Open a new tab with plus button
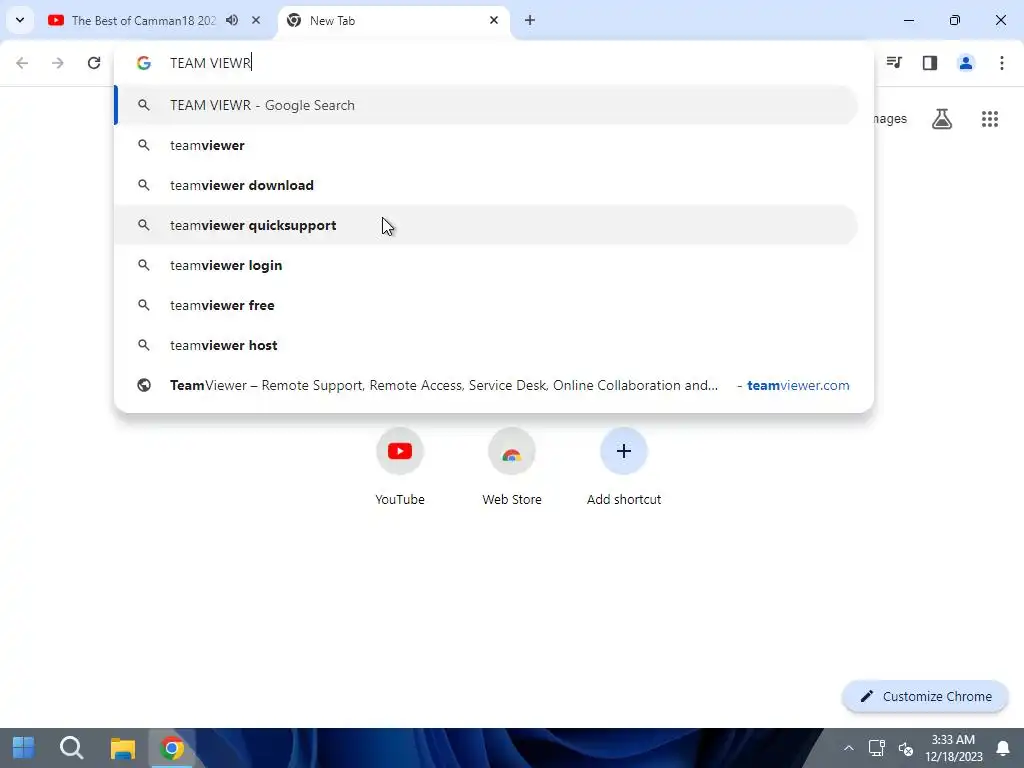This screenshot has height=768, width=1024. point(530,20)
